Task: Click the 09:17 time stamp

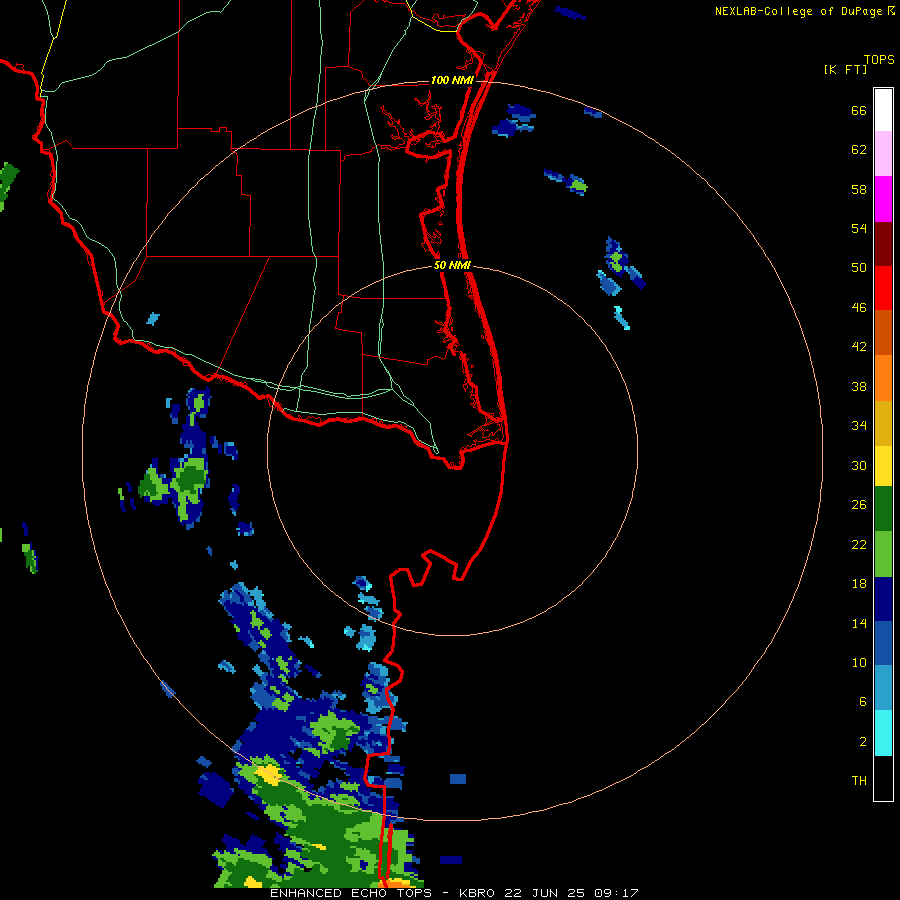Action: tap(616, 893)
